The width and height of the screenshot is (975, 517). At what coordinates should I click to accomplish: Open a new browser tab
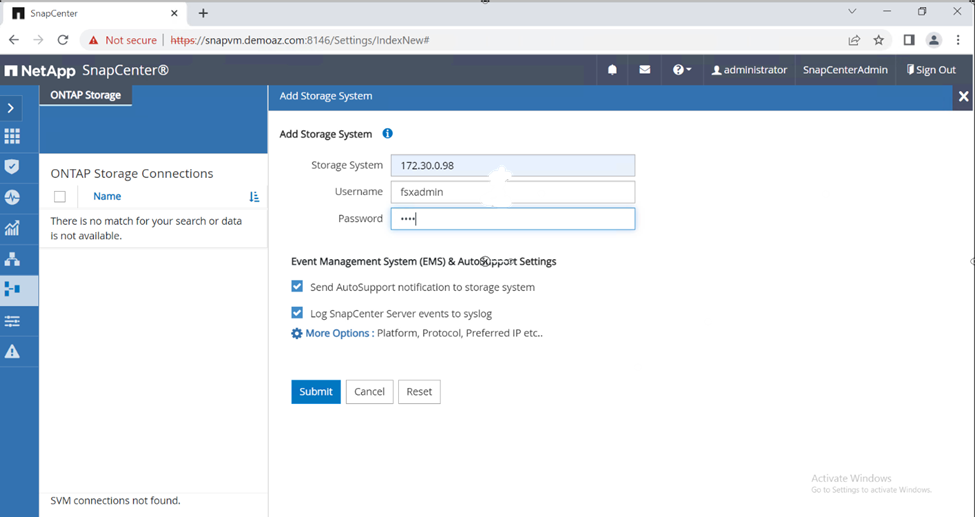point(203,13)
